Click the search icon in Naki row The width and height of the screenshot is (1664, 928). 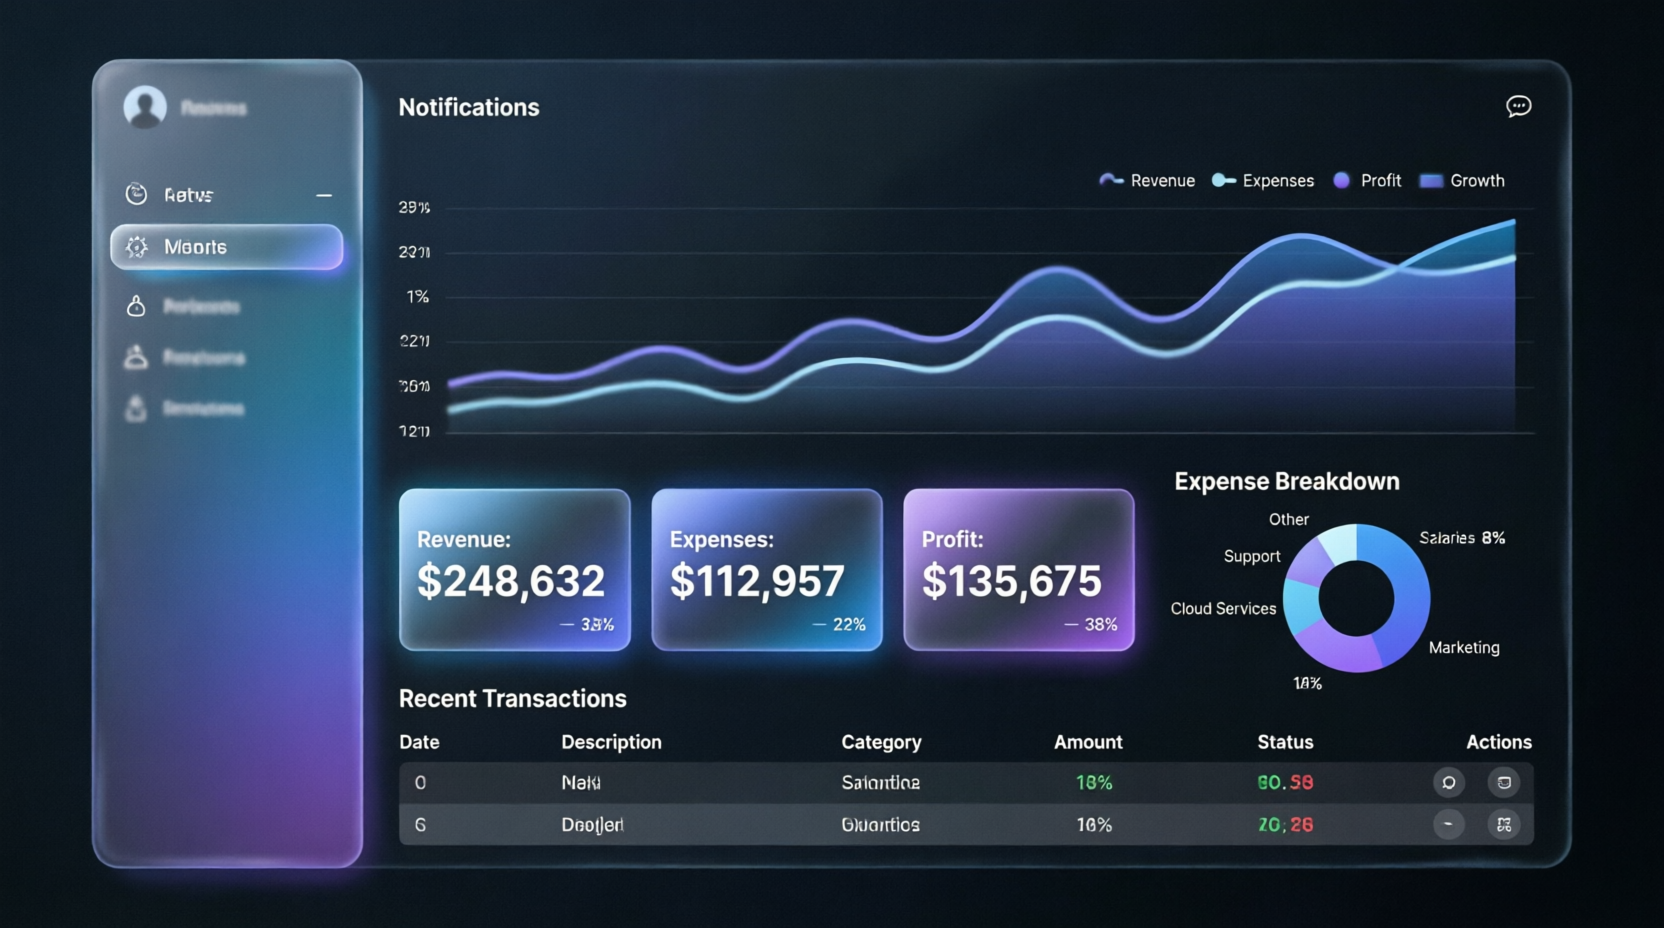[1448, 783]
